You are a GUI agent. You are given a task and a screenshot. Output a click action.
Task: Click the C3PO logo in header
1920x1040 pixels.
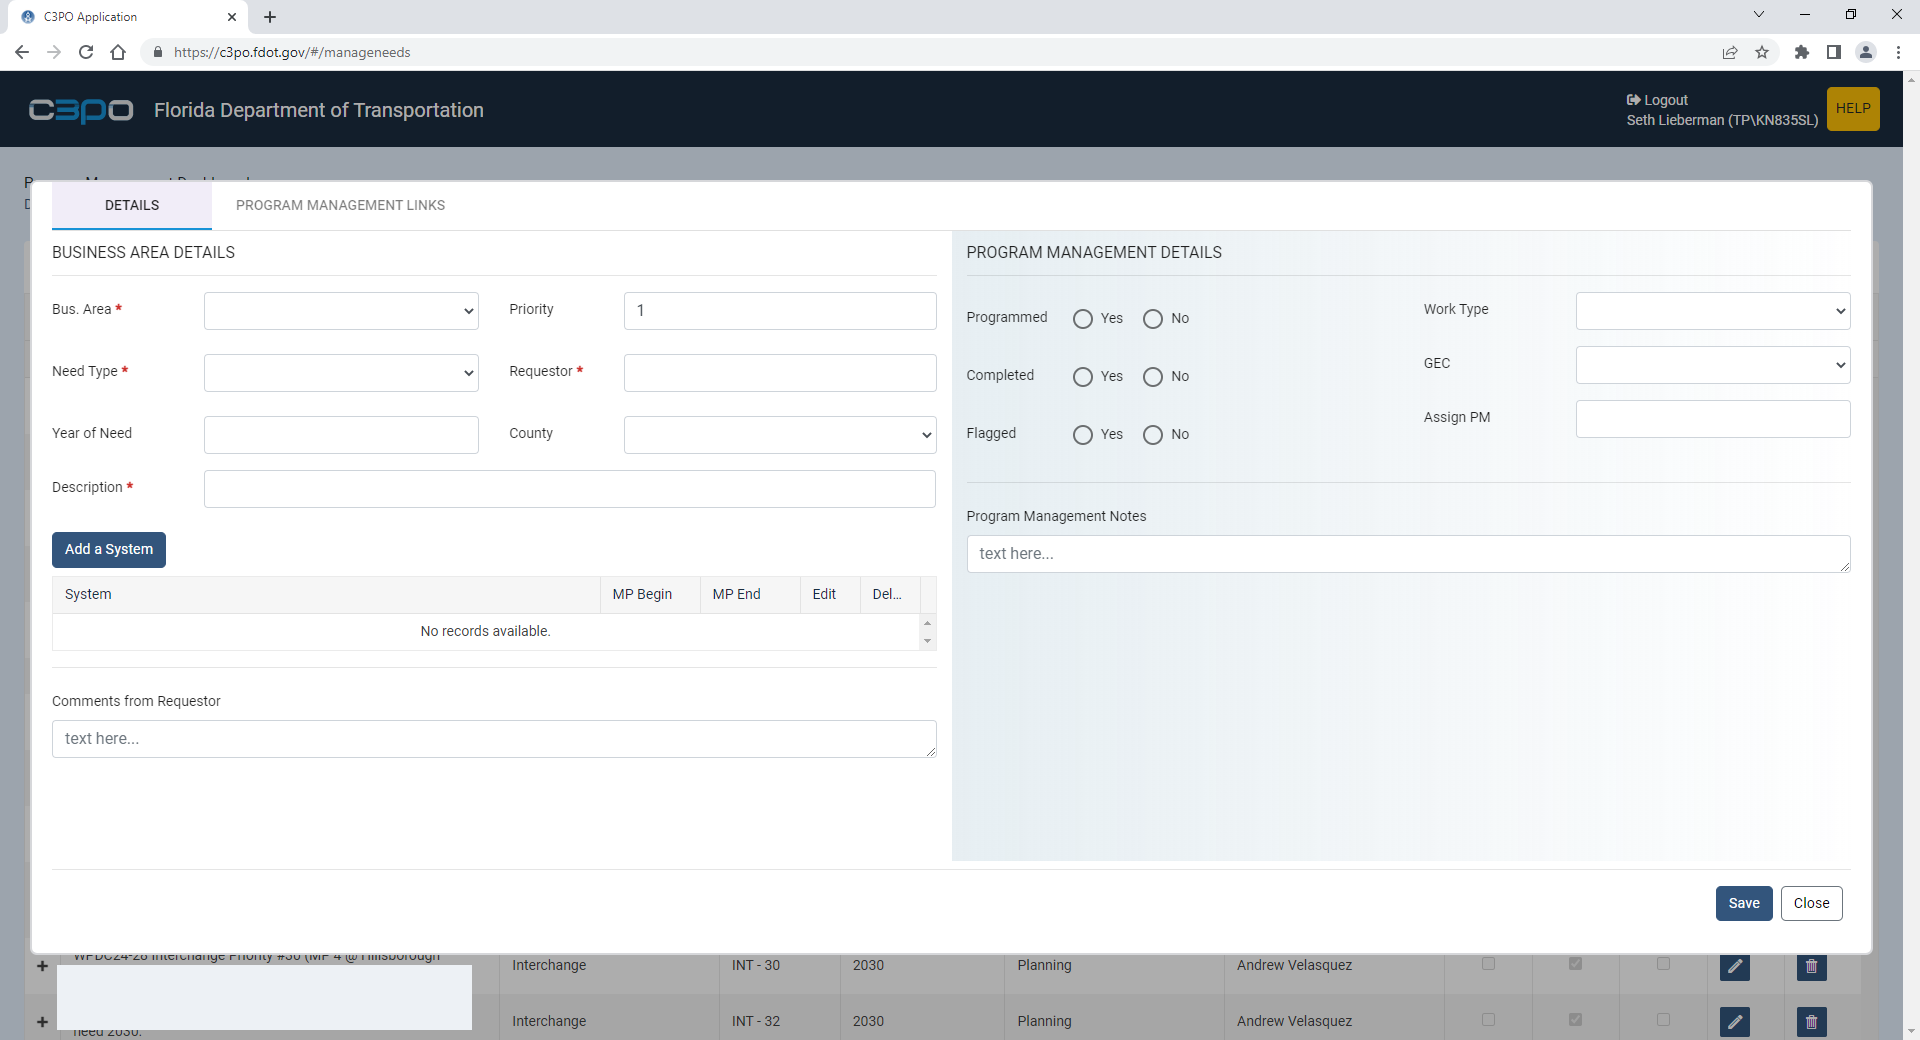tap(81, 110)
